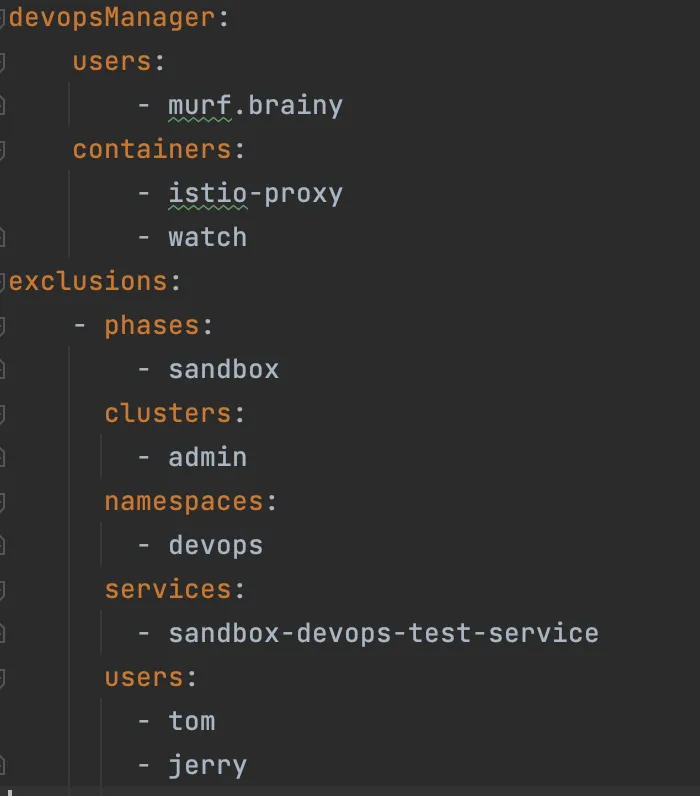
Task: Click the namespaces key
Action: pos(183,502)
